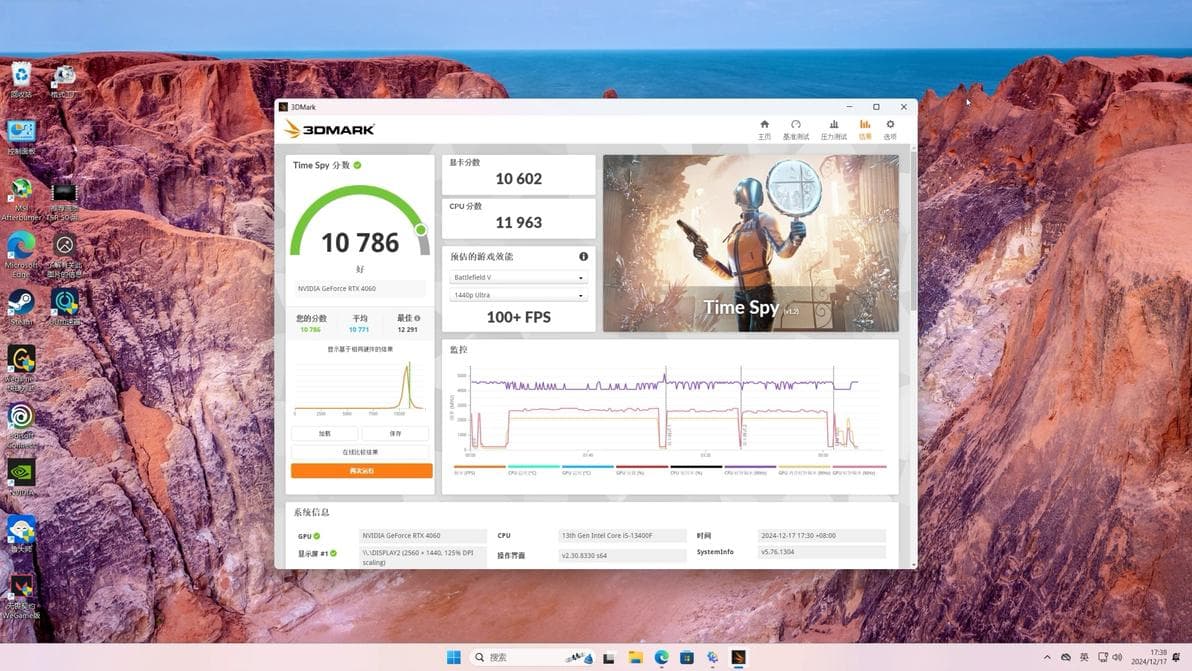The height and width of the screenshot is (671, 1192).
Task: Click the v2.30.8330 s64 interface version field
Action: click(622, 555)
